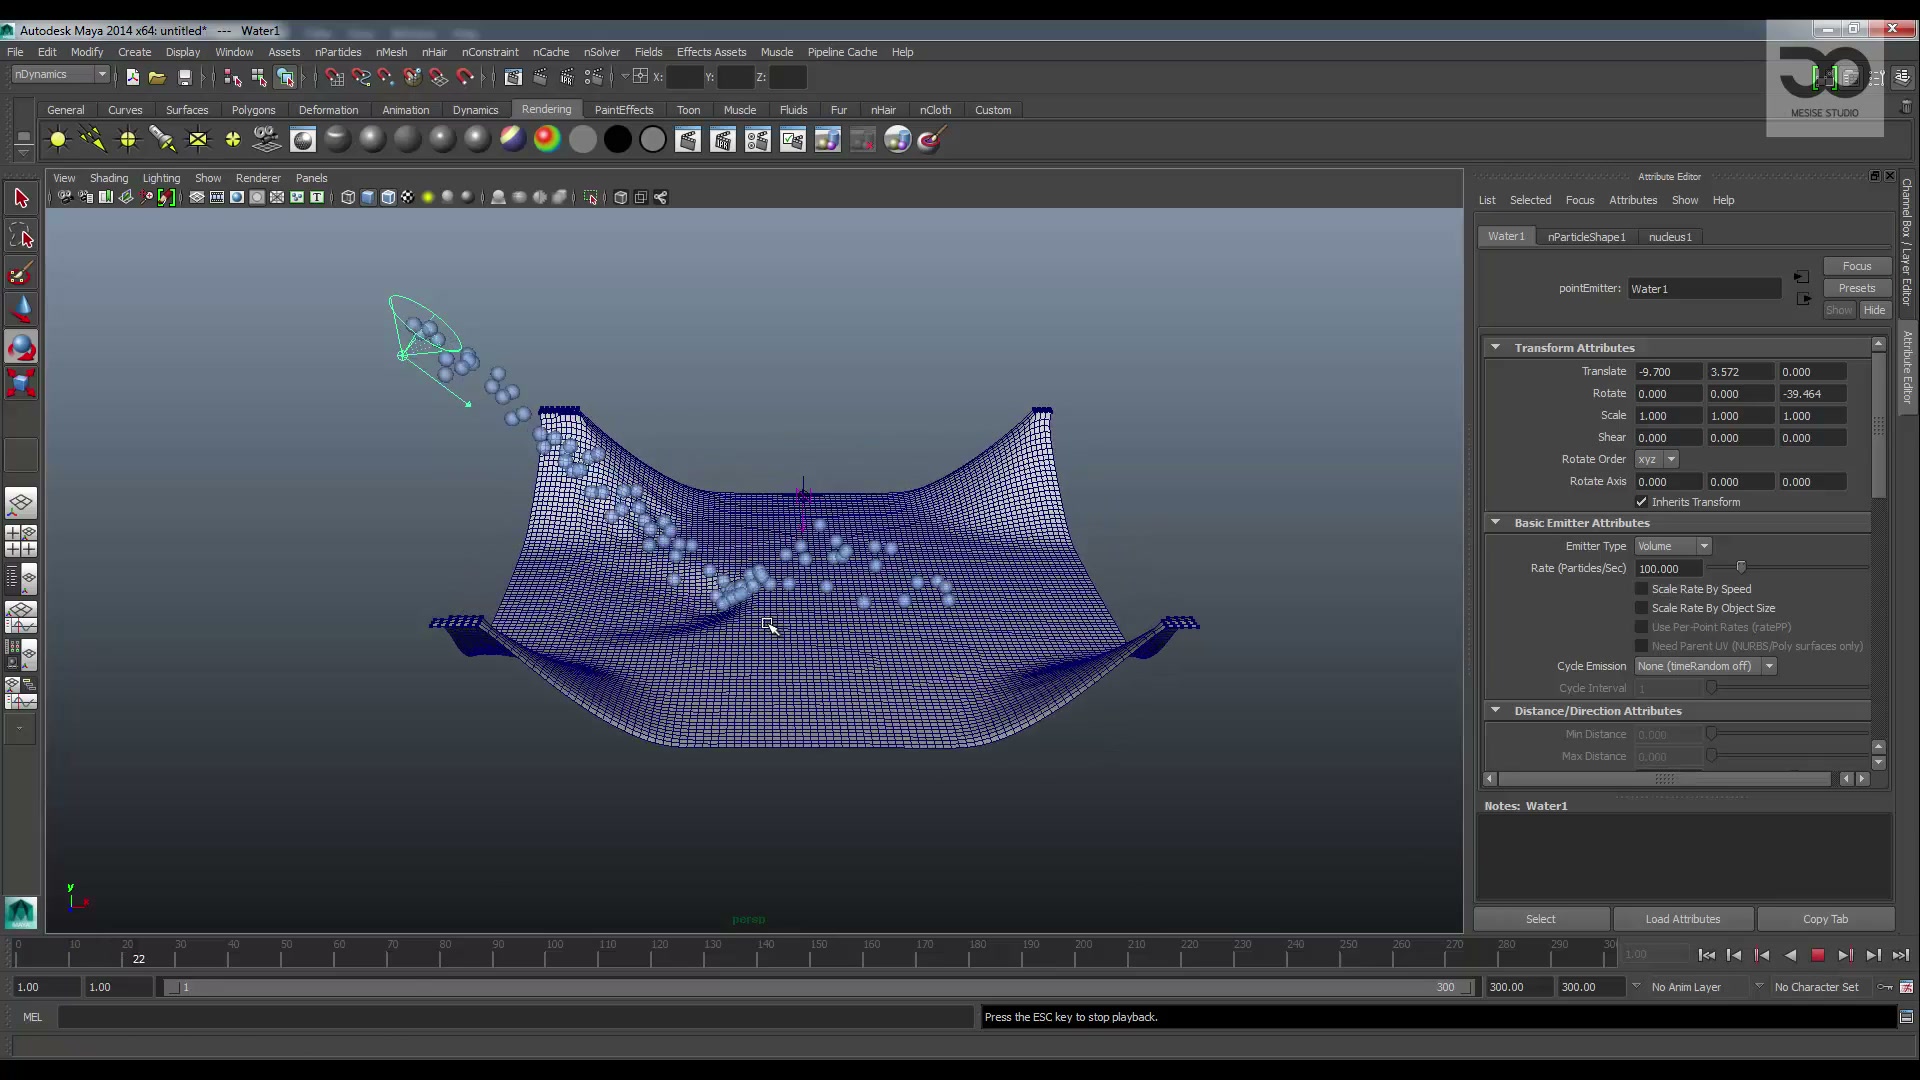Click the Load Attributes button
The height and width of the screenshot is (1080, 1920).
point(1683,919)
